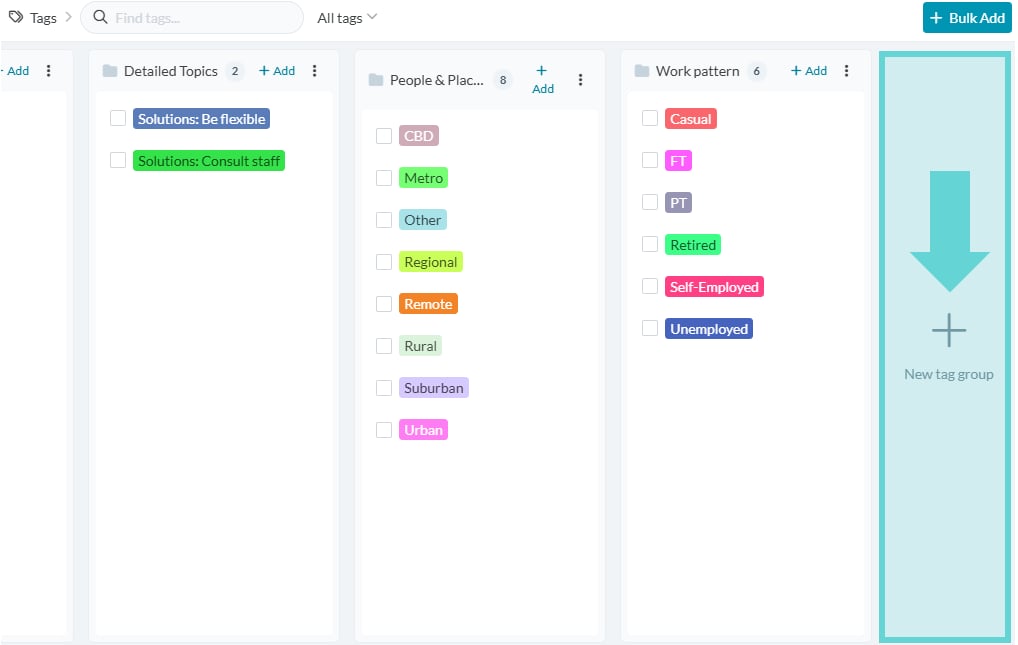Click the Metro tag label

click(423, 178)
